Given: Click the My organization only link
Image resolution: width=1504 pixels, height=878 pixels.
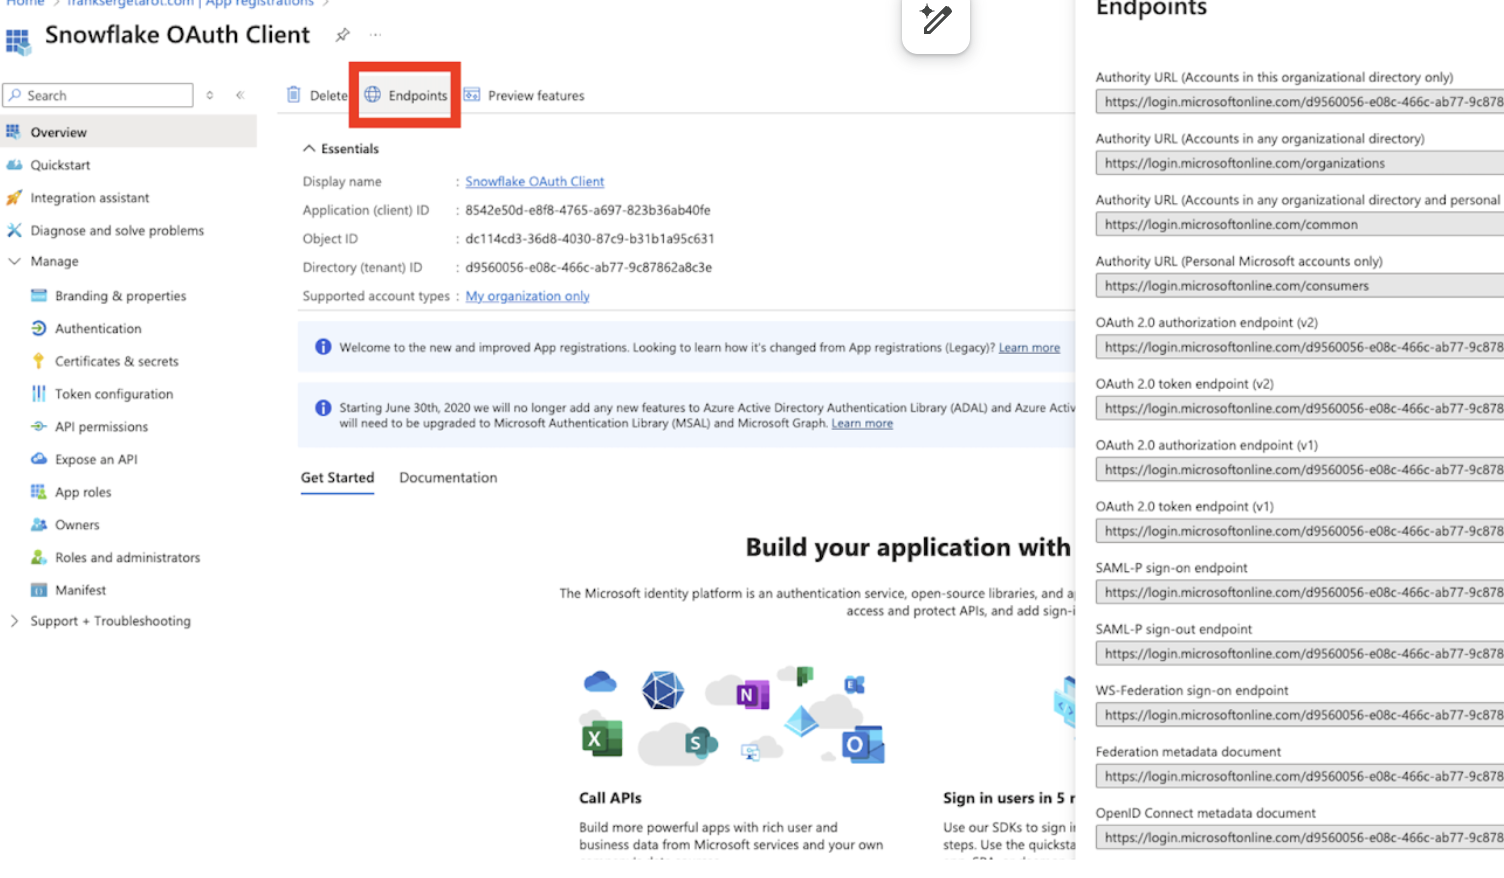Looking at the screenshot, I should pyautogui.click(x=527, y=296).
